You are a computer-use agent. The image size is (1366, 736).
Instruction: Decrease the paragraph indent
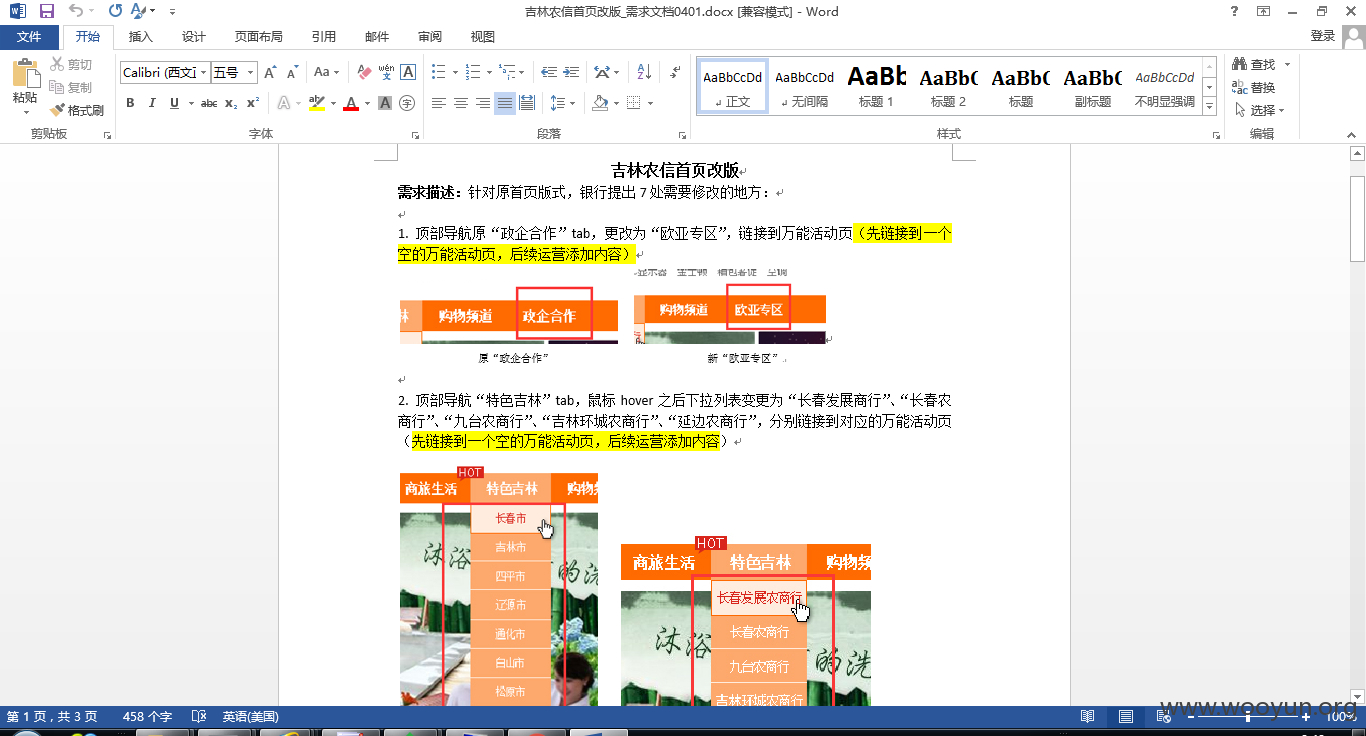[549, 72]
